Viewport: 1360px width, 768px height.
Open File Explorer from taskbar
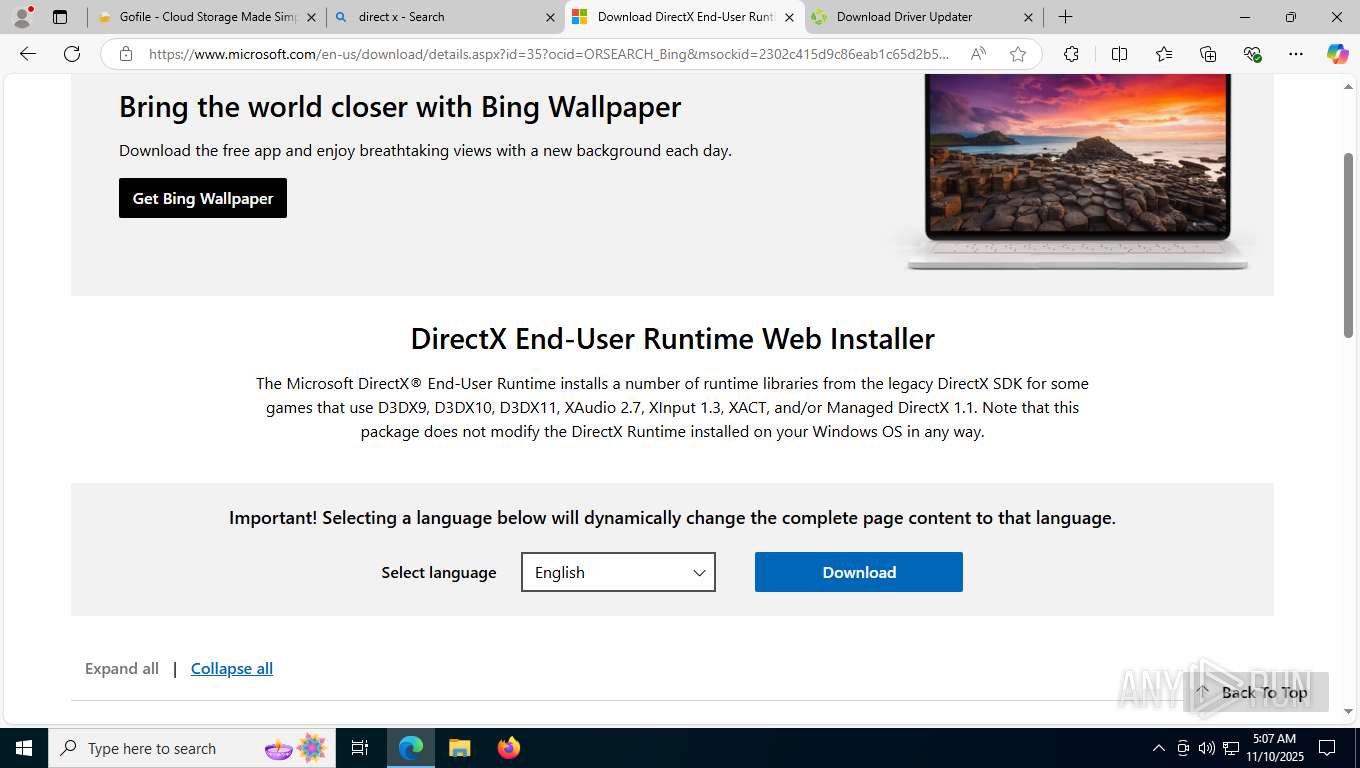click(x=459, y=748)
